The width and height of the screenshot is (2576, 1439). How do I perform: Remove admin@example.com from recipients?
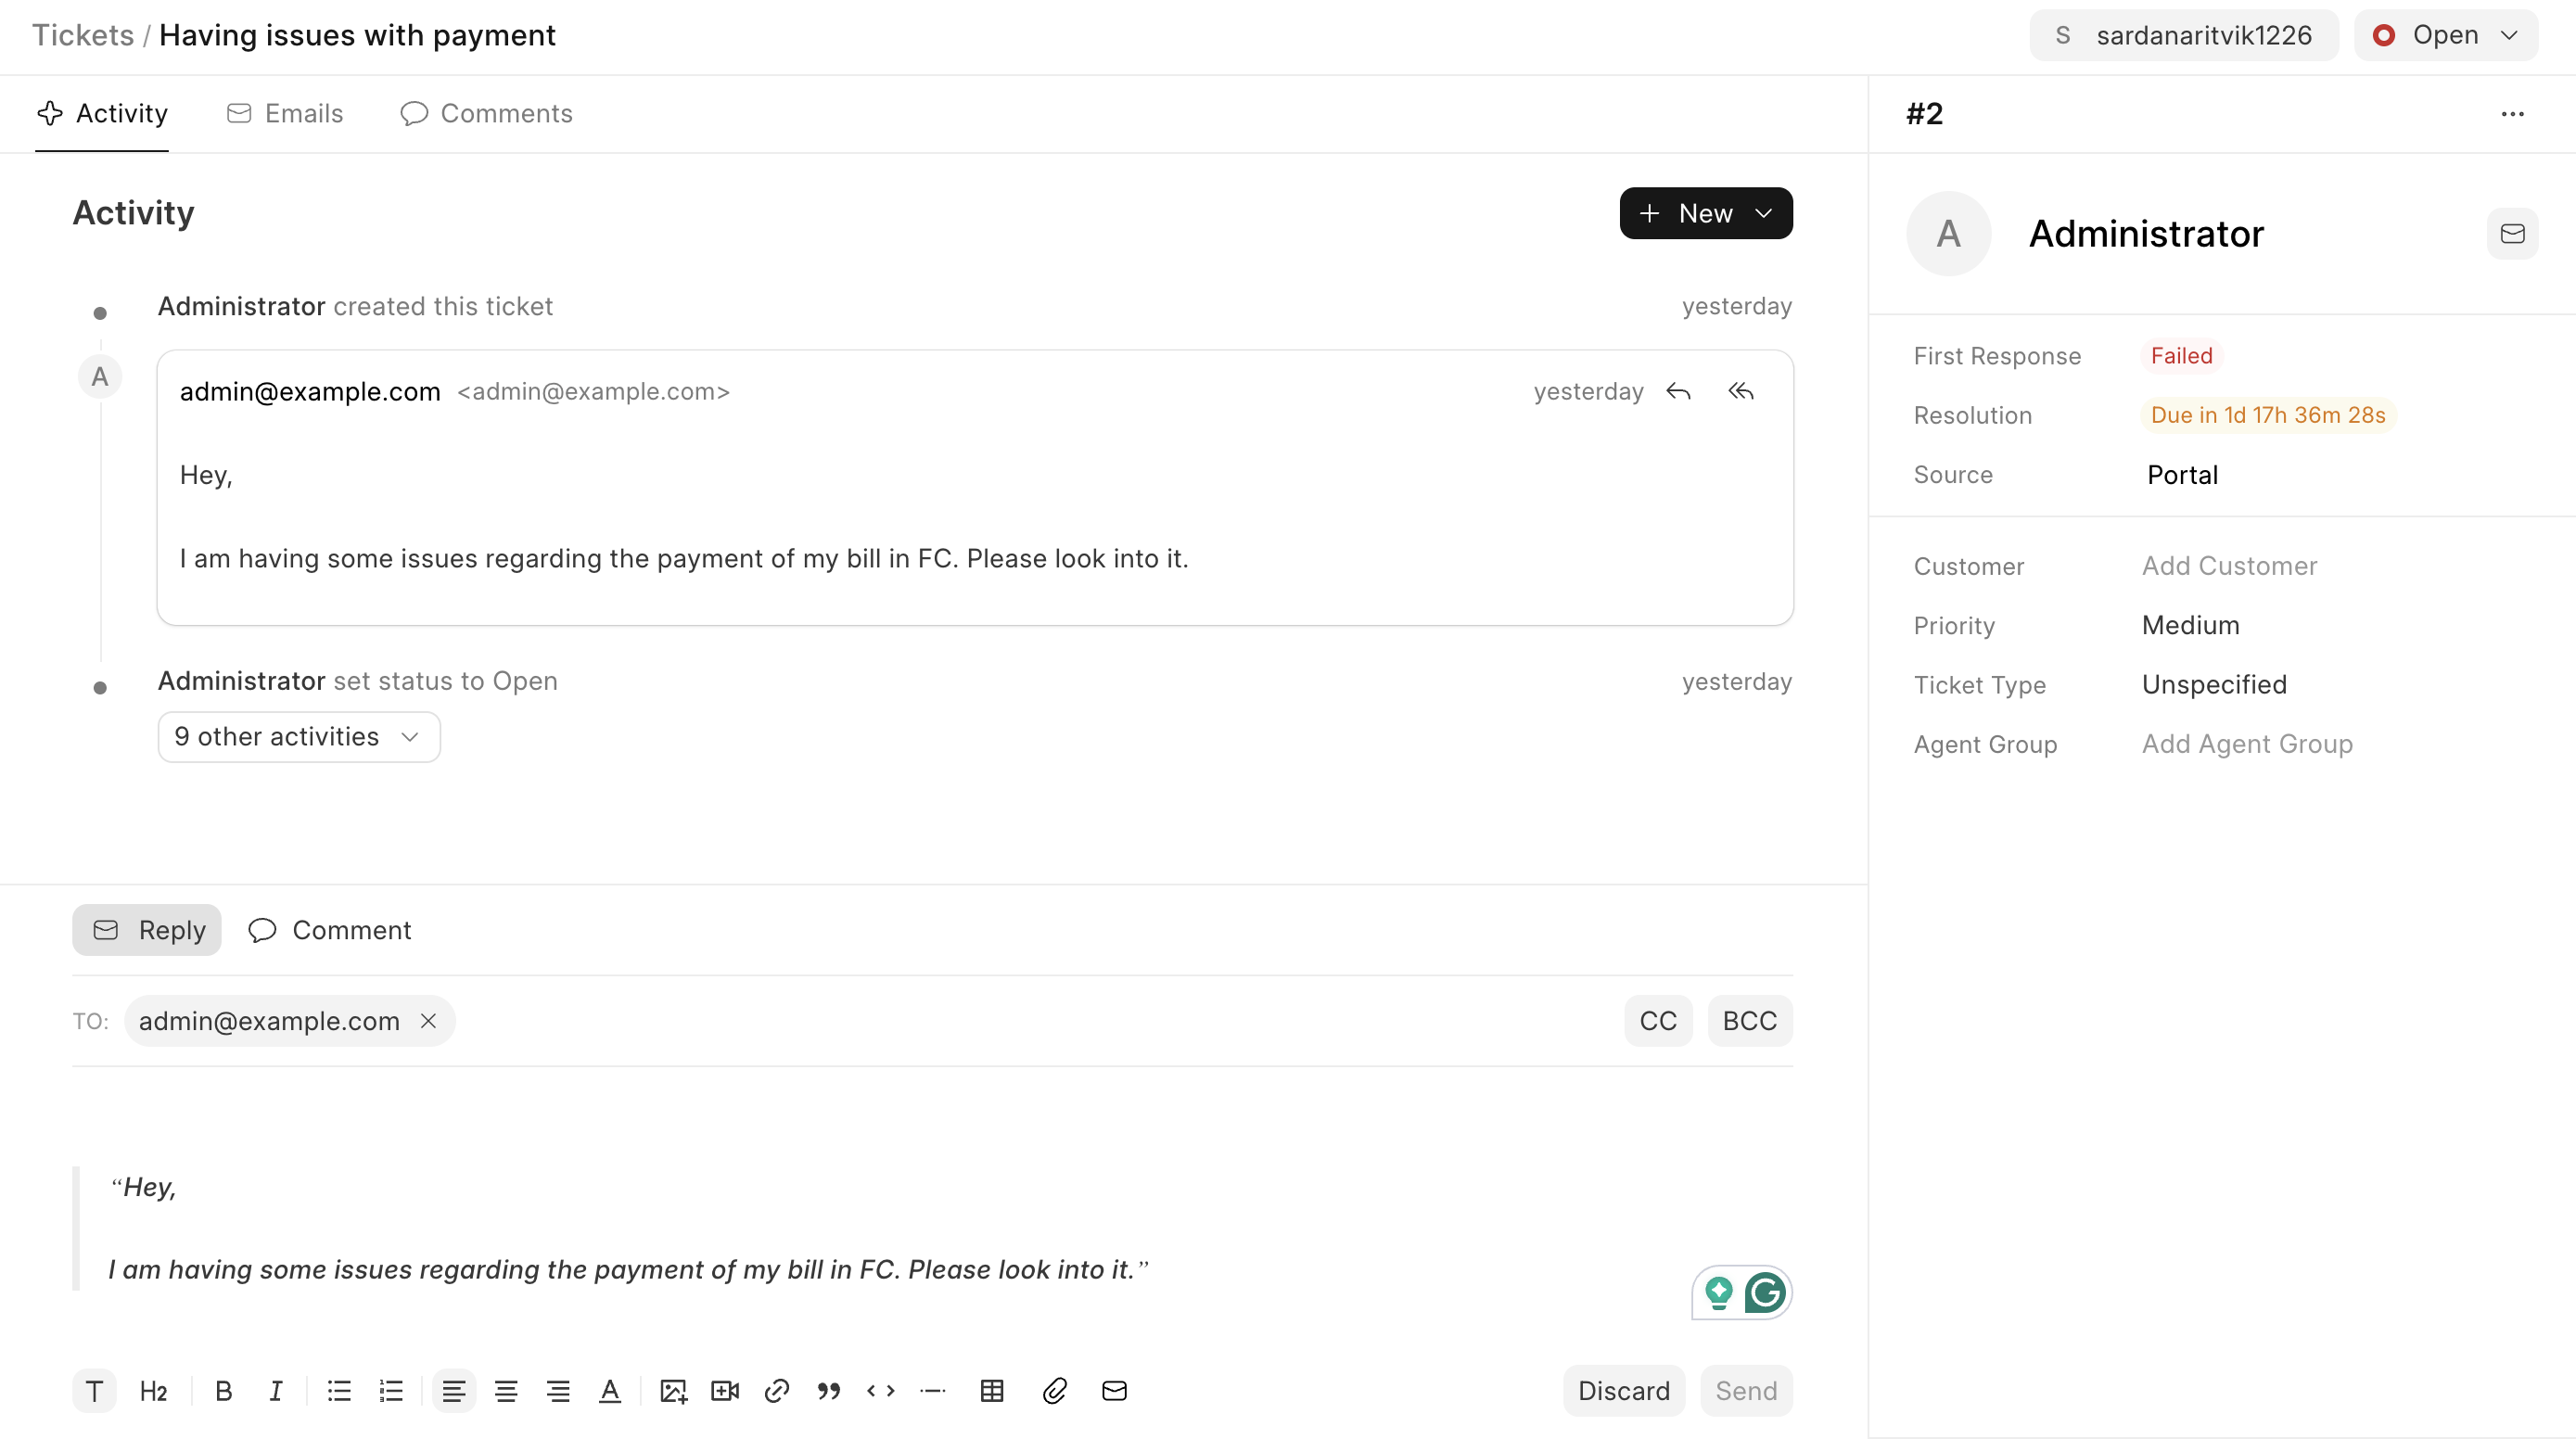428,1020
